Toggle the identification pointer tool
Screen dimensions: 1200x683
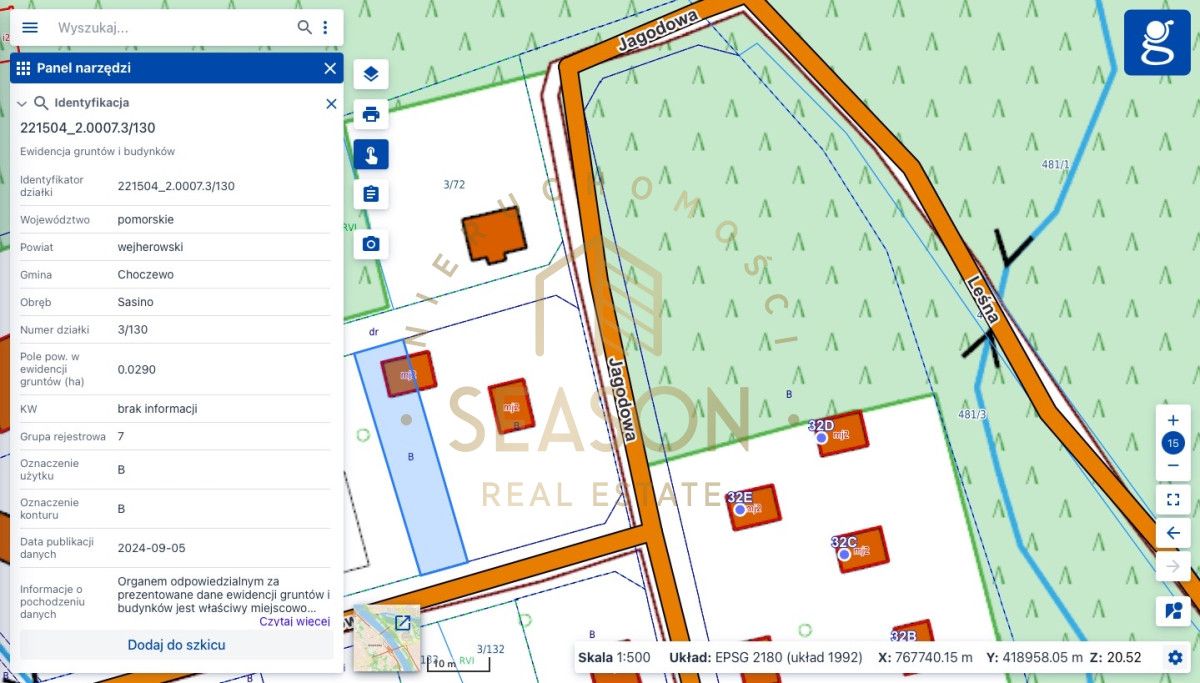click(371, 154)
